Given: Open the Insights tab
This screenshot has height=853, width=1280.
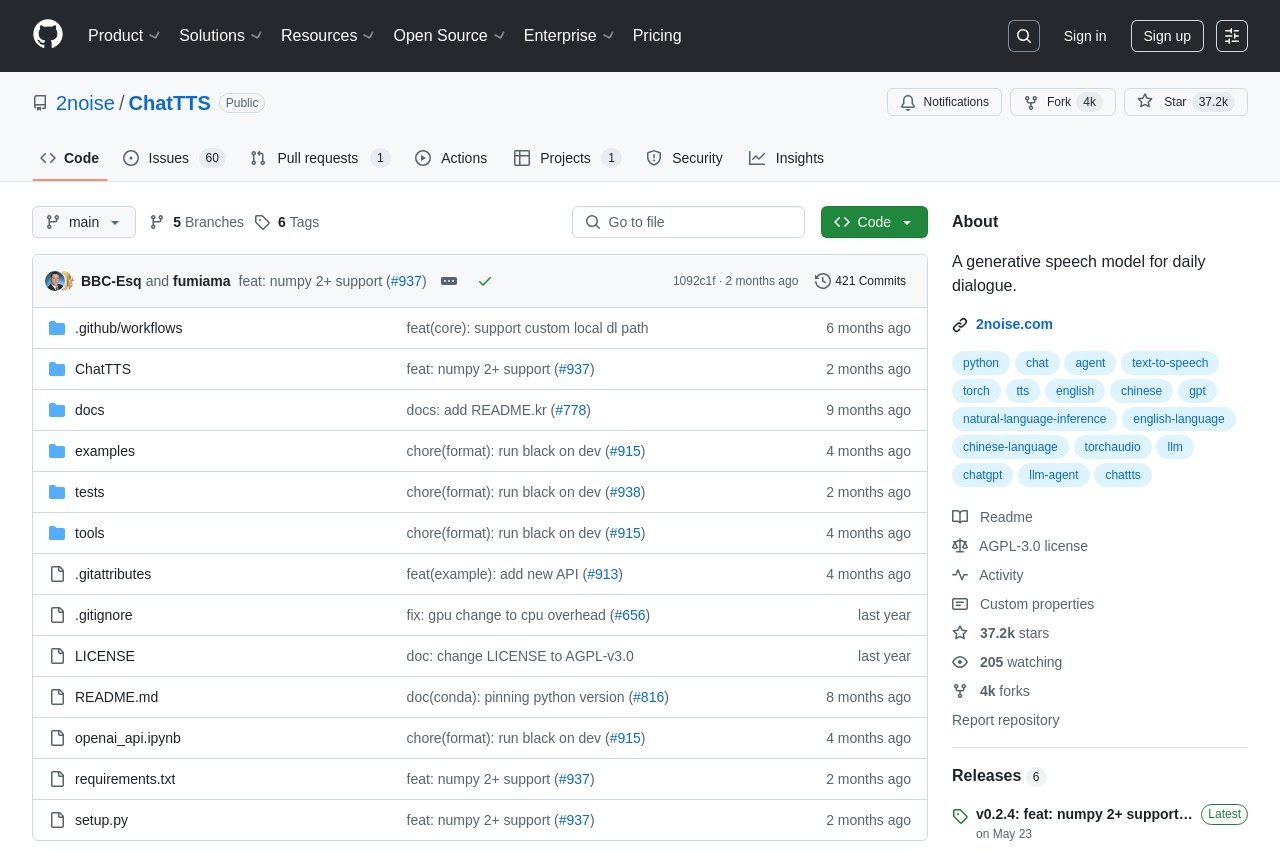Looking at the screenshot, I should (787, 158).
